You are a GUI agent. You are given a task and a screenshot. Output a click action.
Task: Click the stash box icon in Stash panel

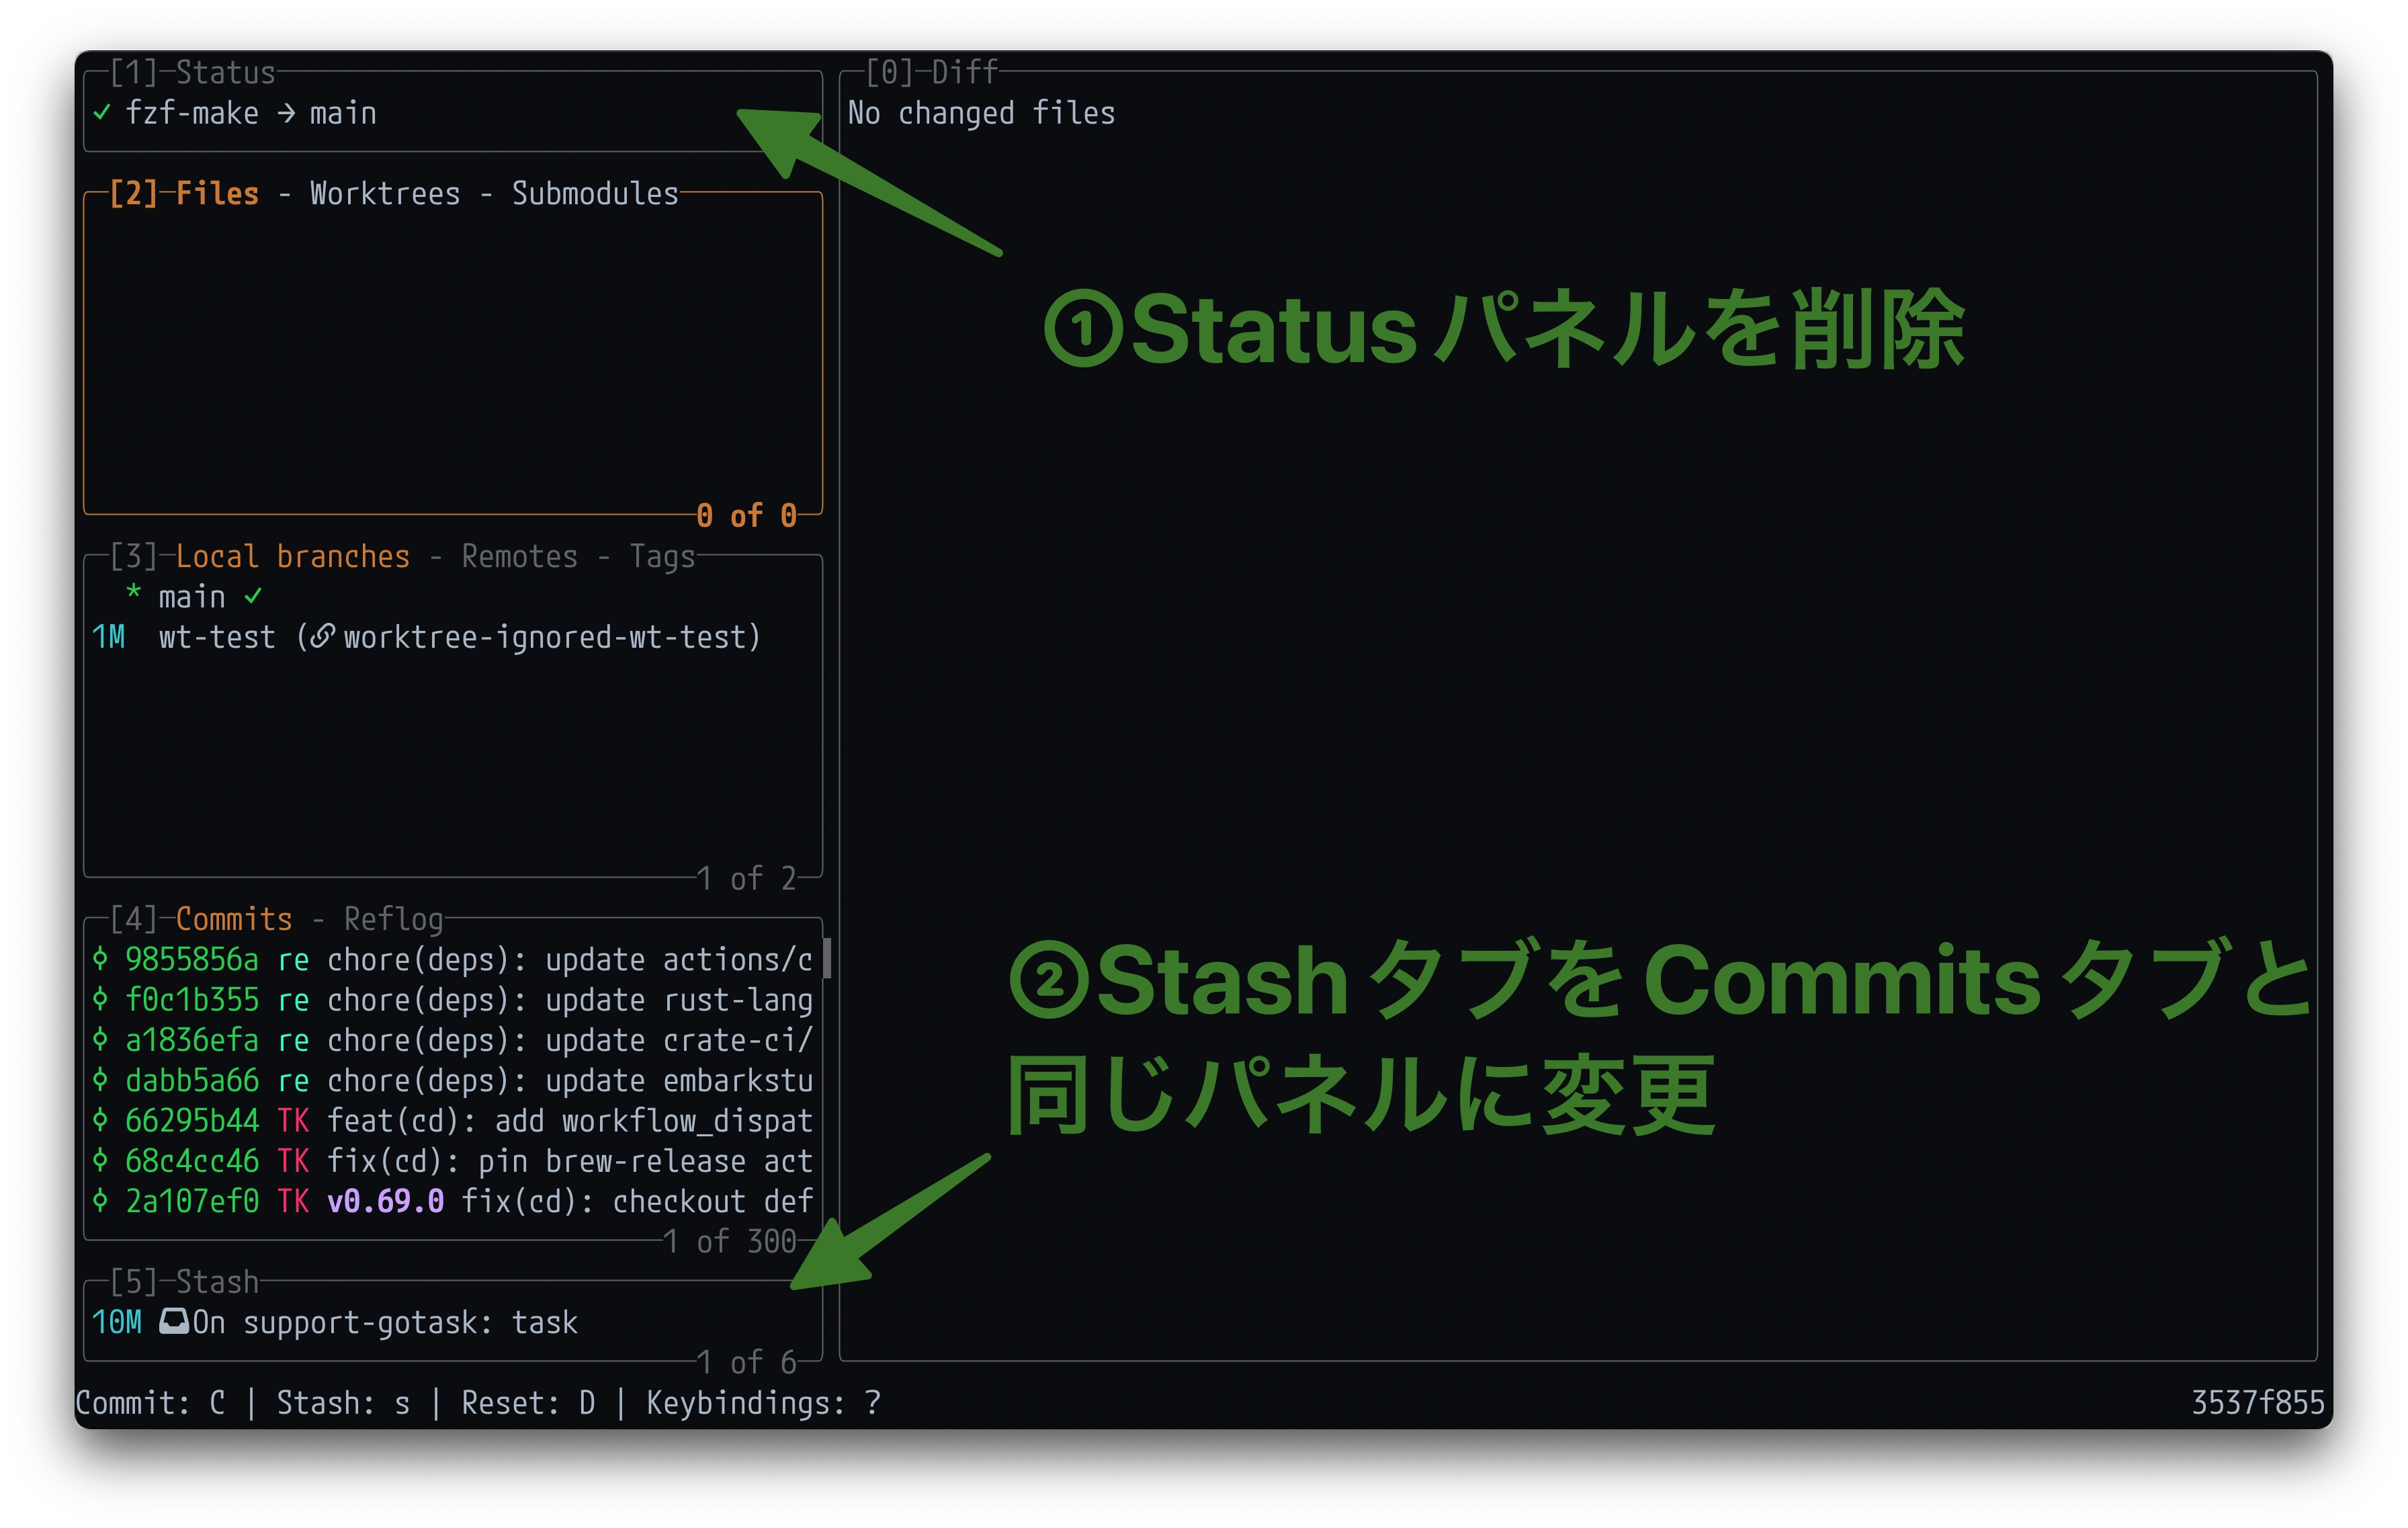point(174,1321)
